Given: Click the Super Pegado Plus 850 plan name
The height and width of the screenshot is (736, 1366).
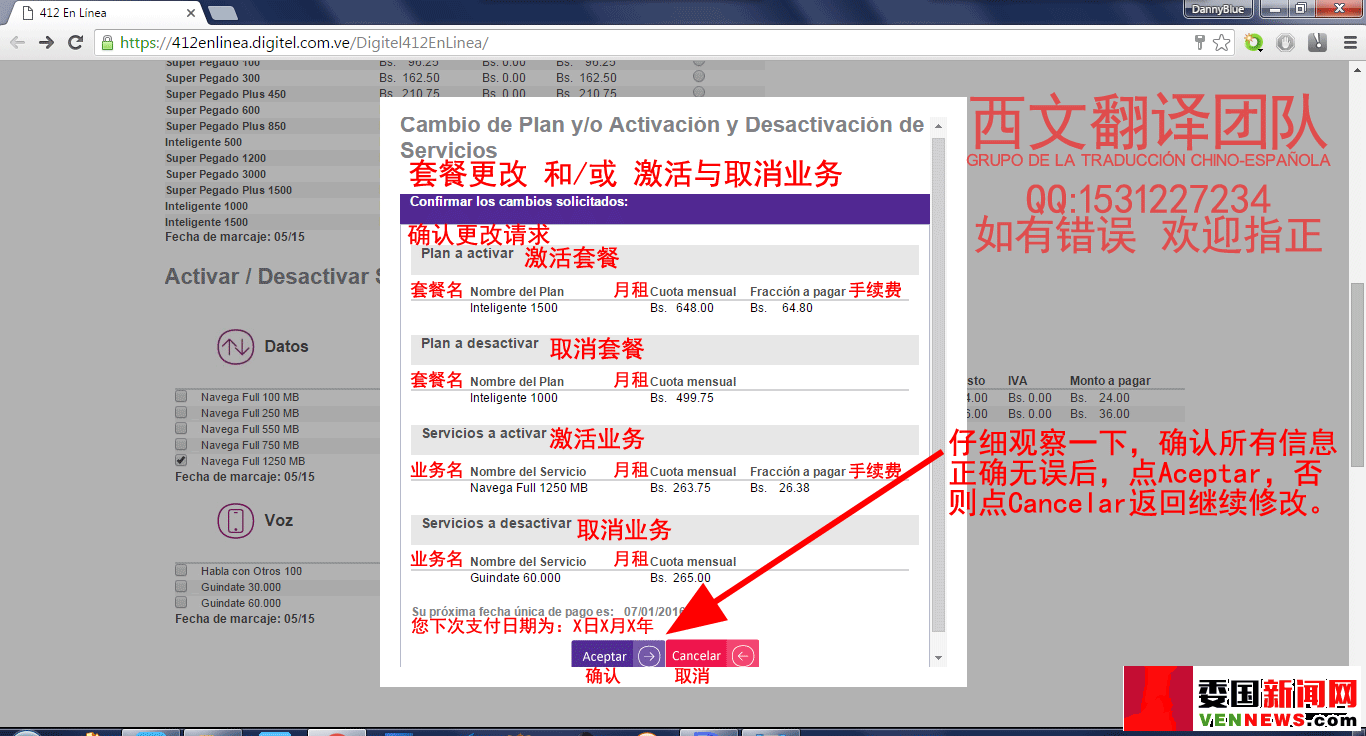Looking at the screenshot, I should click(226, 126).
